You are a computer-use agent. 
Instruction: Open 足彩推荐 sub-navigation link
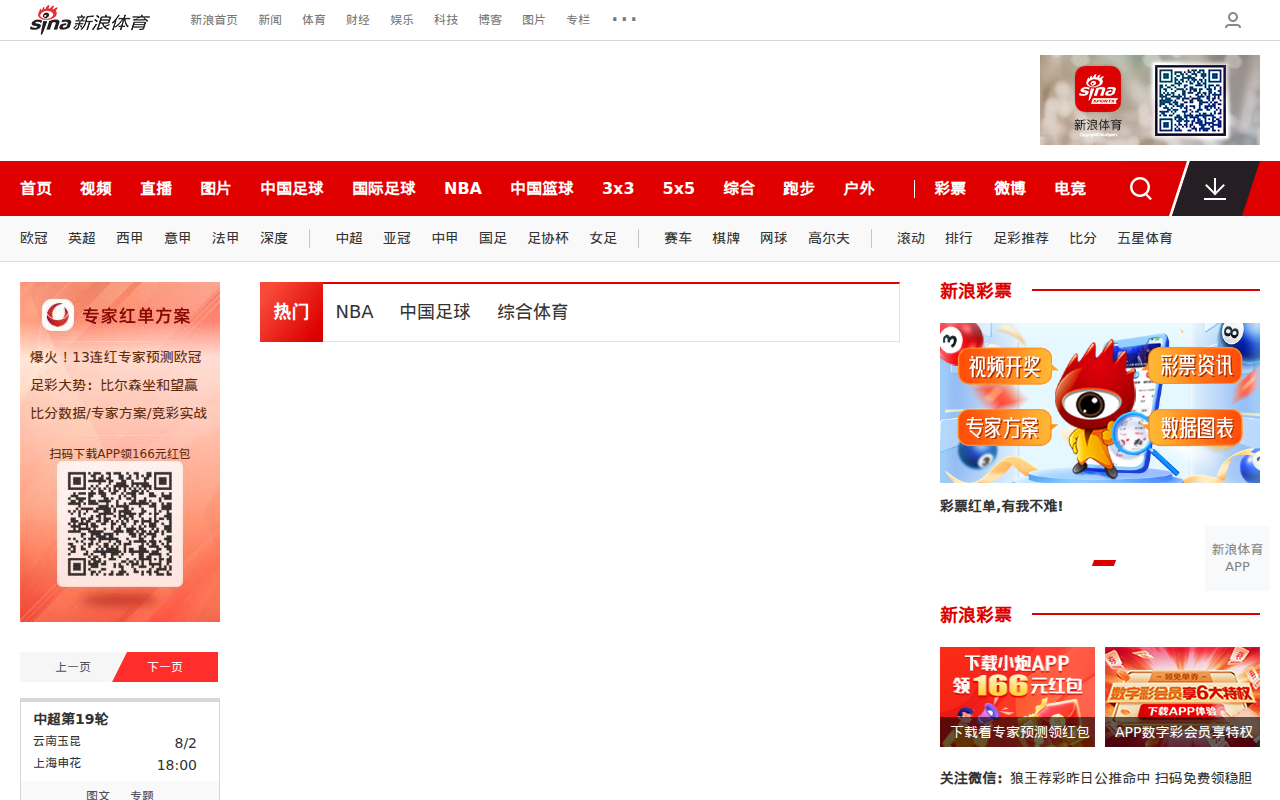point(1021,238)
